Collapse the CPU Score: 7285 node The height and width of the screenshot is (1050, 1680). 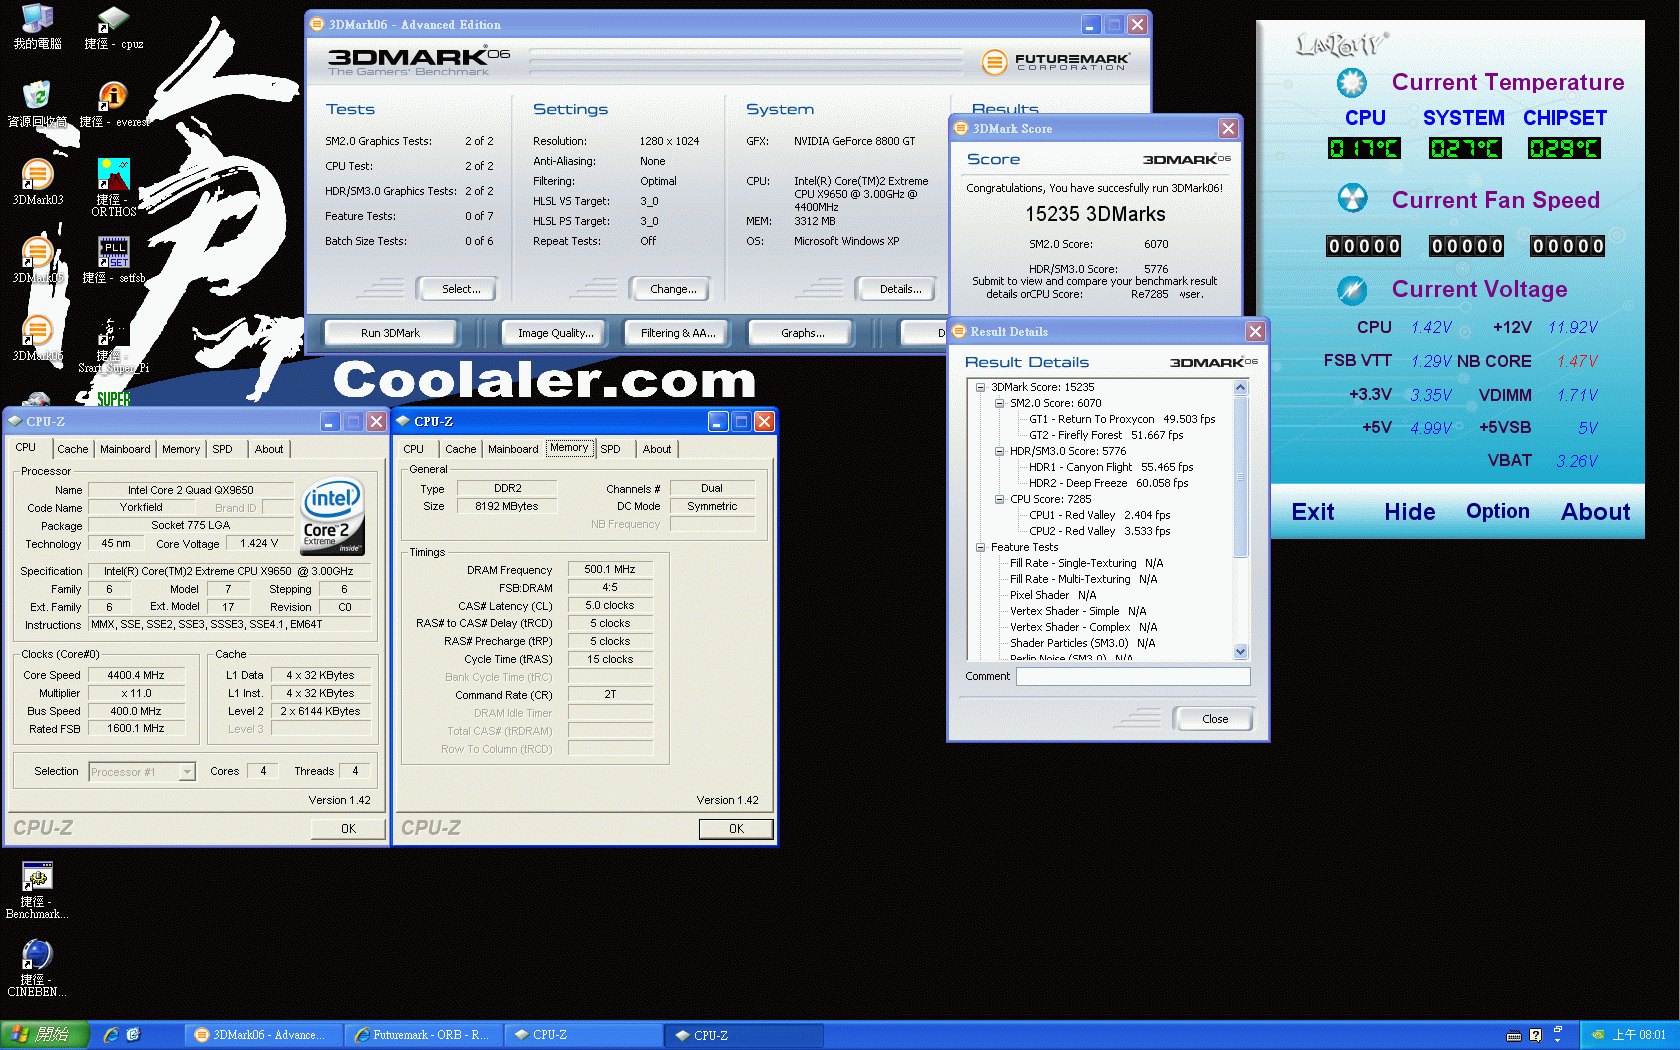pos(999,499)
